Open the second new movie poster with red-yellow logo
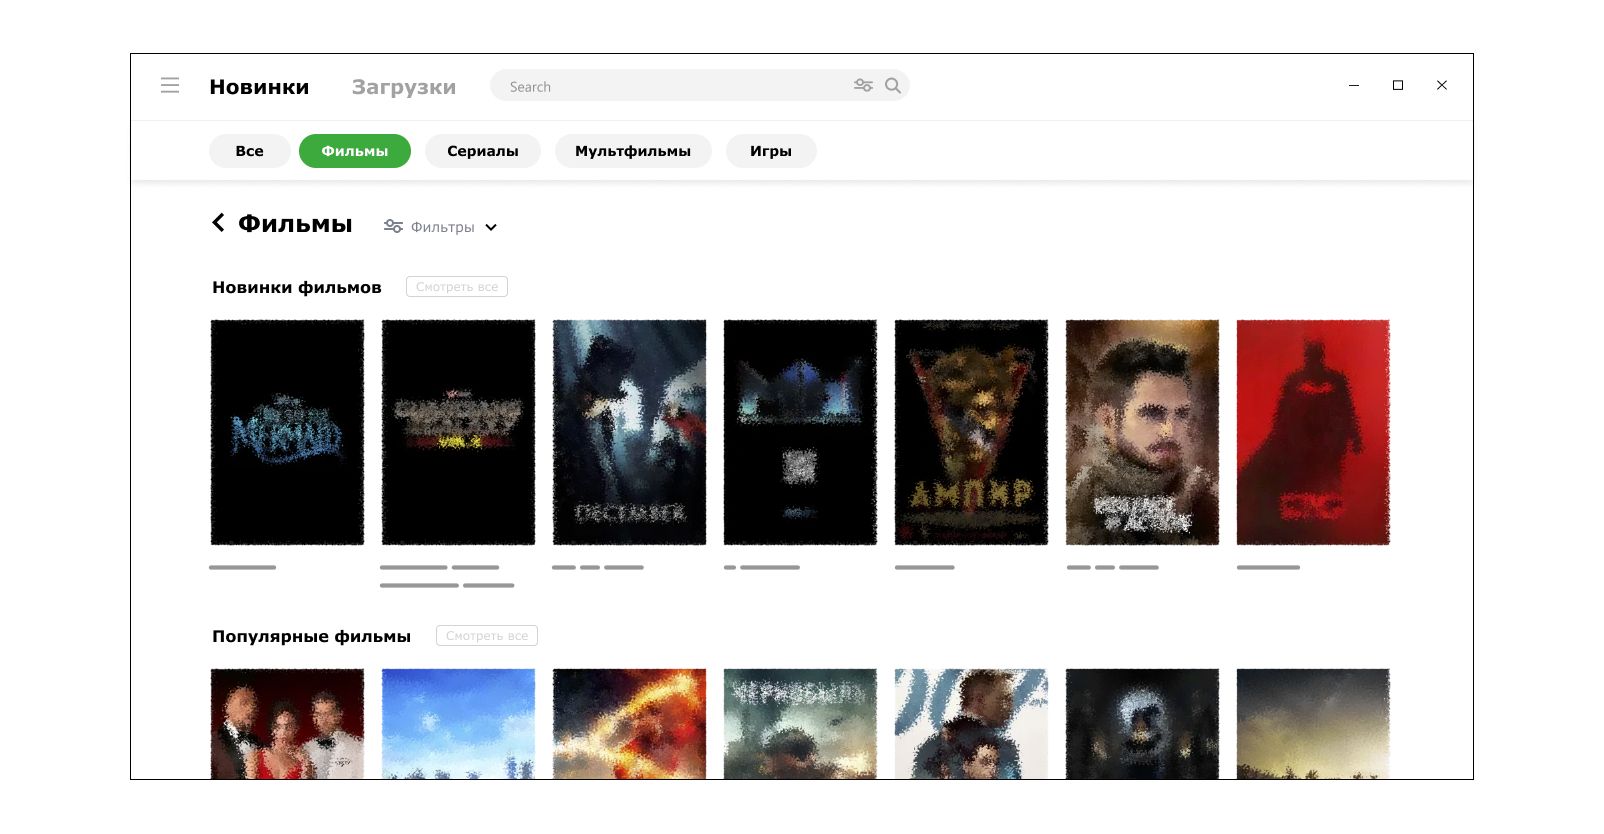Image resolution: width=1604 pixels, height=834 pixels. 458,432
